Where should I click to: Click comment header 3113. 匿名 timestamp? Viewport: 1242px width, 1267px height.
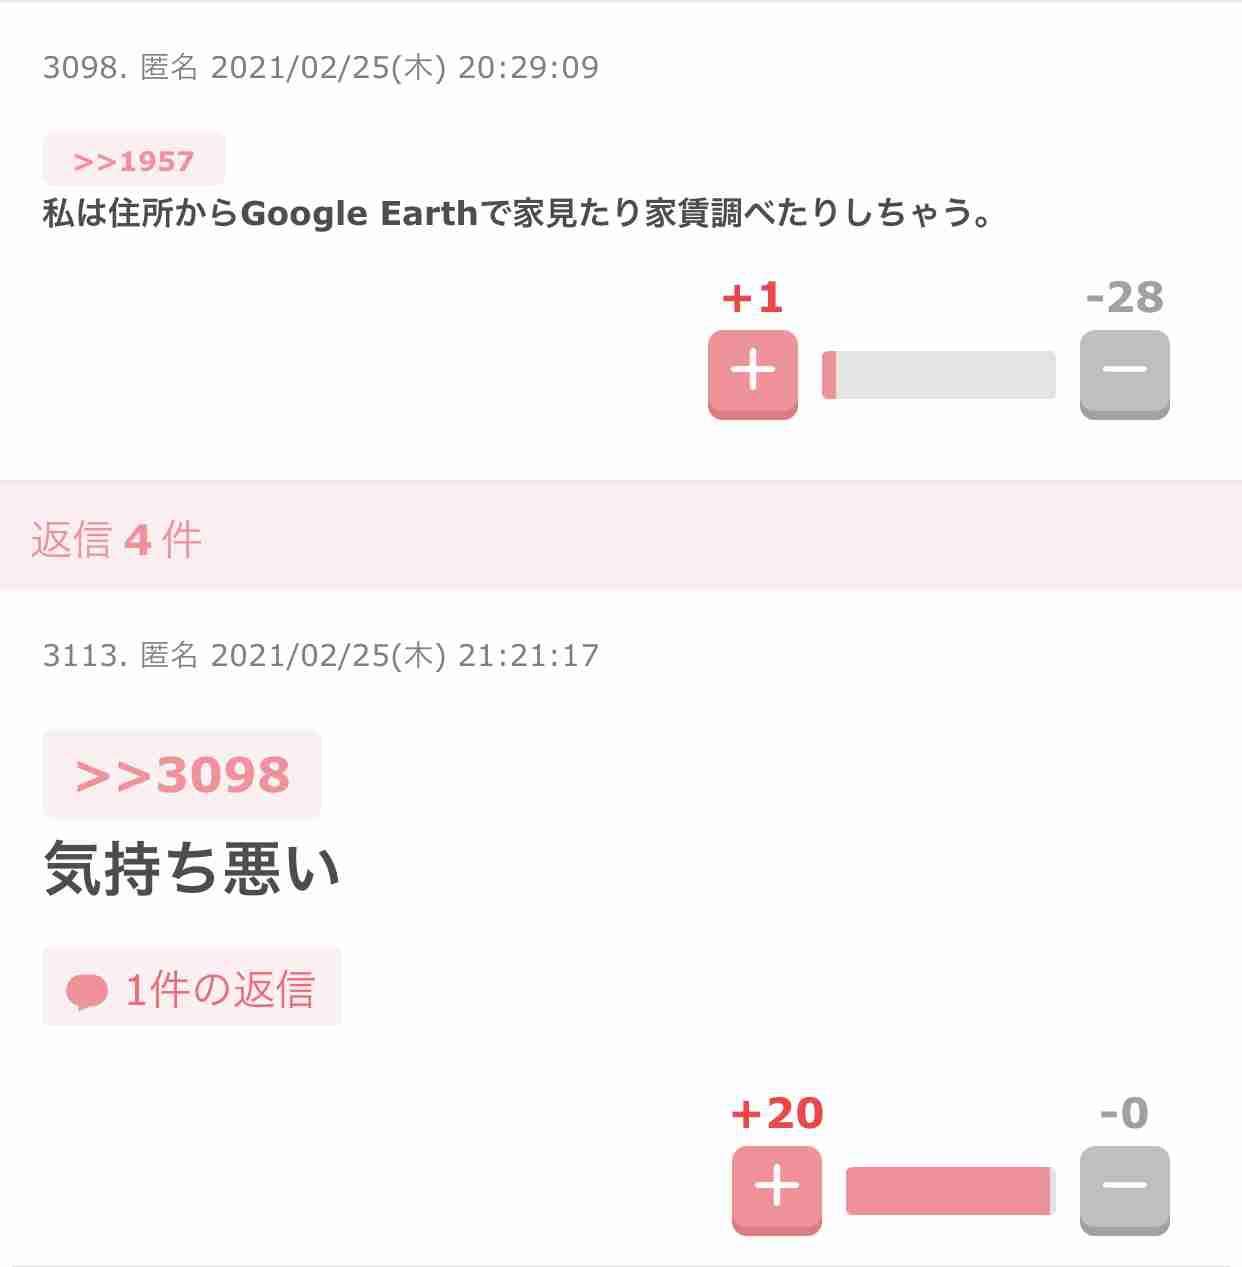[321, 656]
